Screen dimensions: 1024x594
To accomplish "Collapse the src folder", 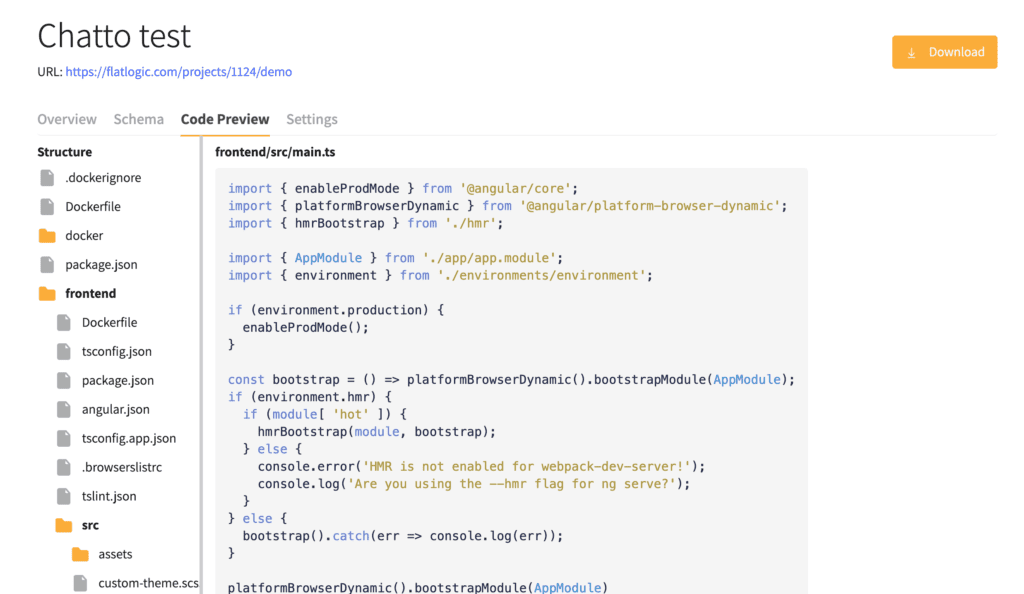I will pyautogui.click(x=63, y=525).
